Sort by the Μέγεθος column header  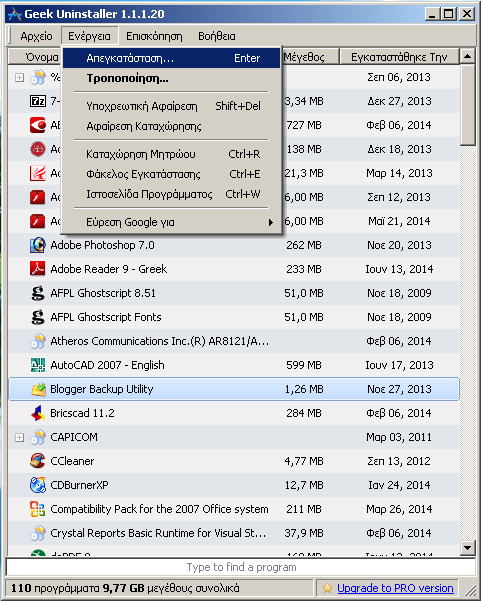pos(310,57)
